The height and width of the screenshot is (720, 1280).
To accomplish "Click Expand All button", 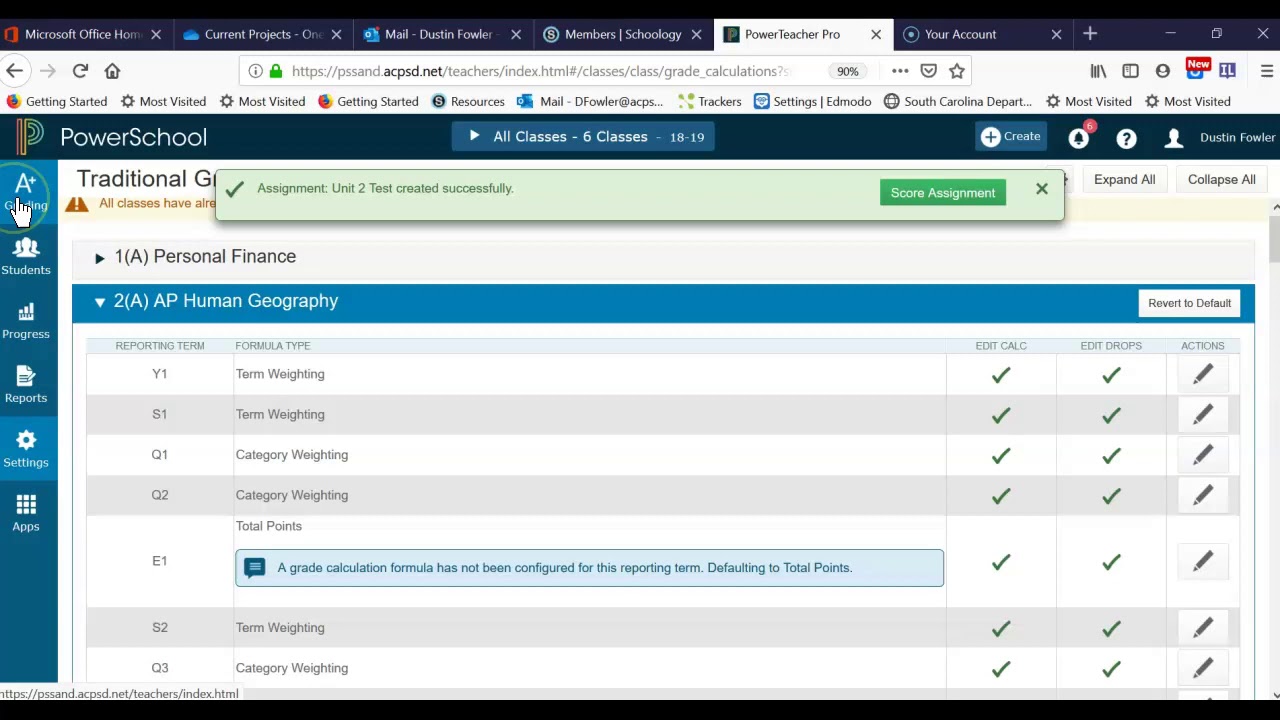I will pyautogui.click(x=1124, y=180).
